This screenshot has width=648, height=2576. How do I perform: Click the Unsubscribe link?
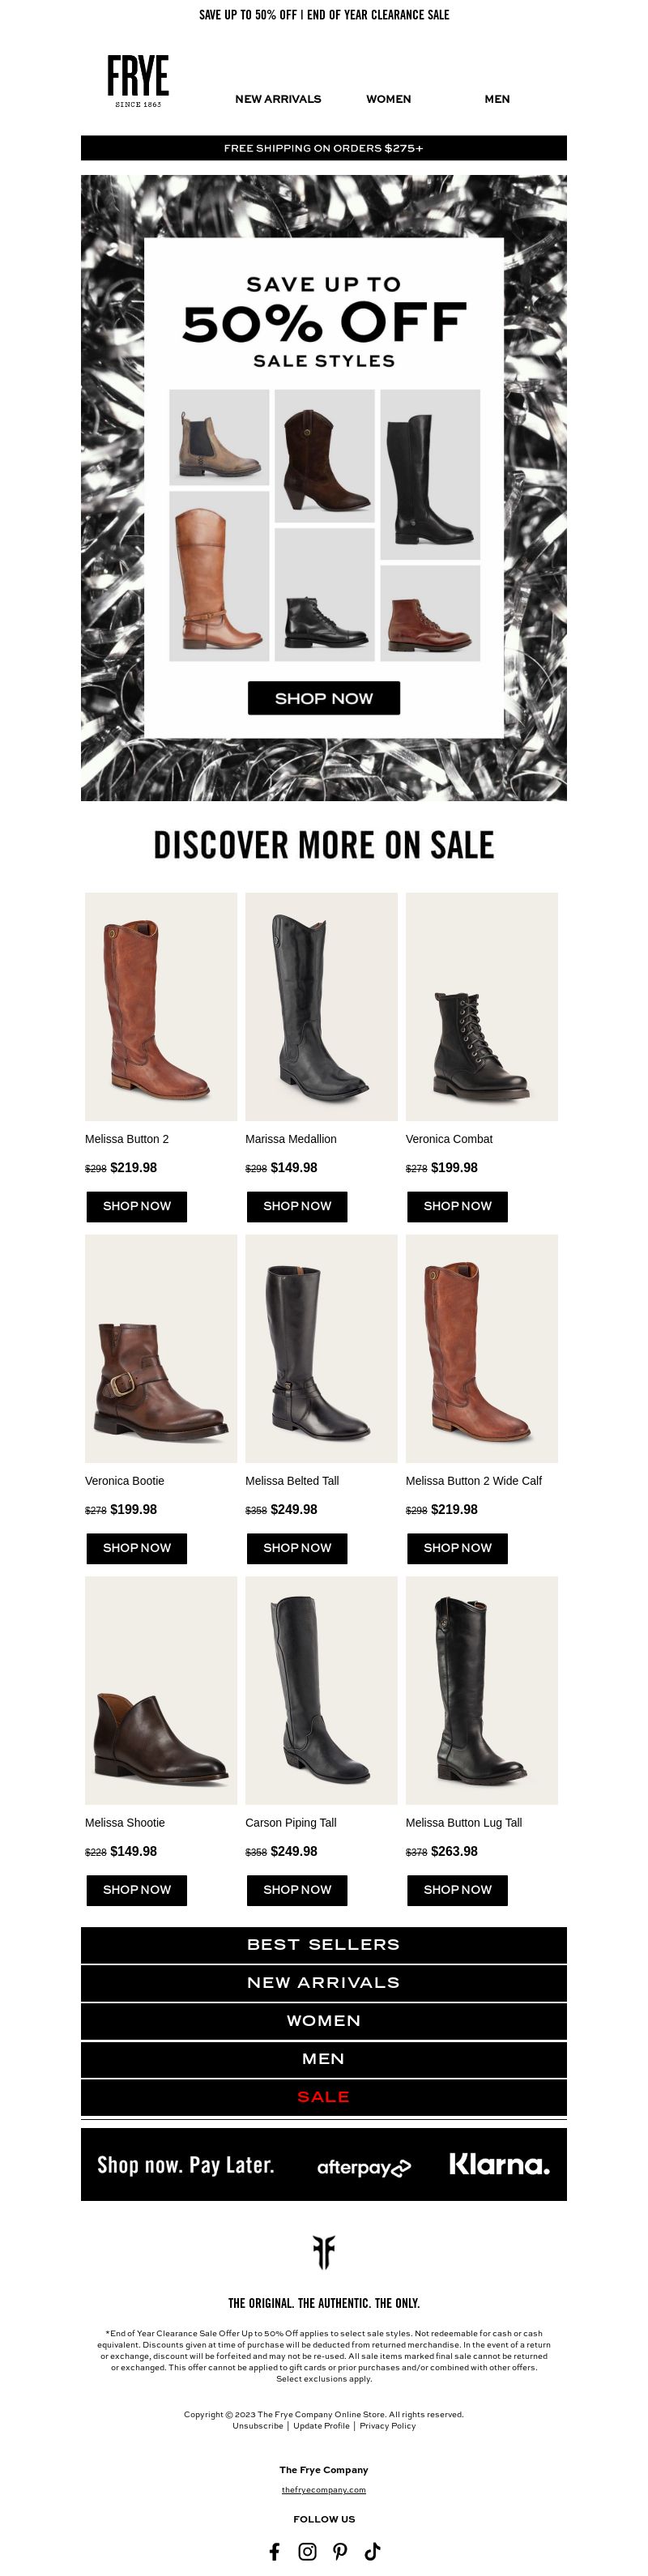pos(258,2425)
